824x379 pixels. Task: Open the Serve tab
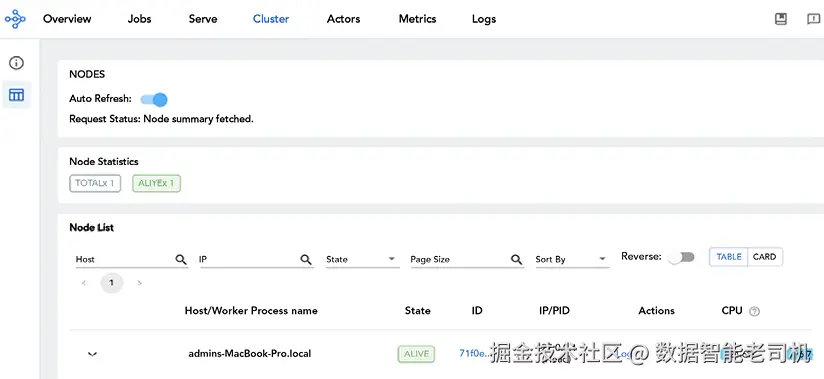203,19
